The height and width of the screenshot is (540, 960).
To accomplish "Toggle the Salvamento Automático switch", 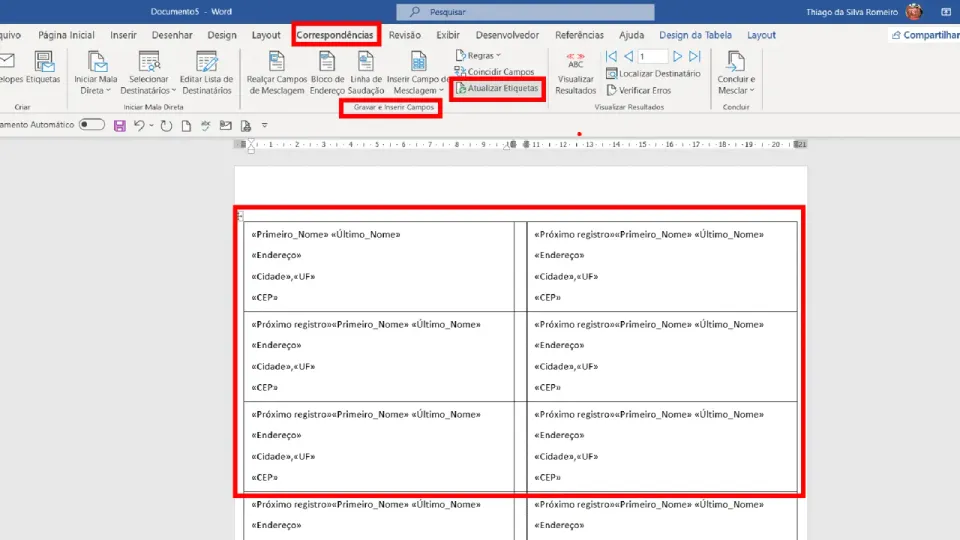I will [92, 125].
